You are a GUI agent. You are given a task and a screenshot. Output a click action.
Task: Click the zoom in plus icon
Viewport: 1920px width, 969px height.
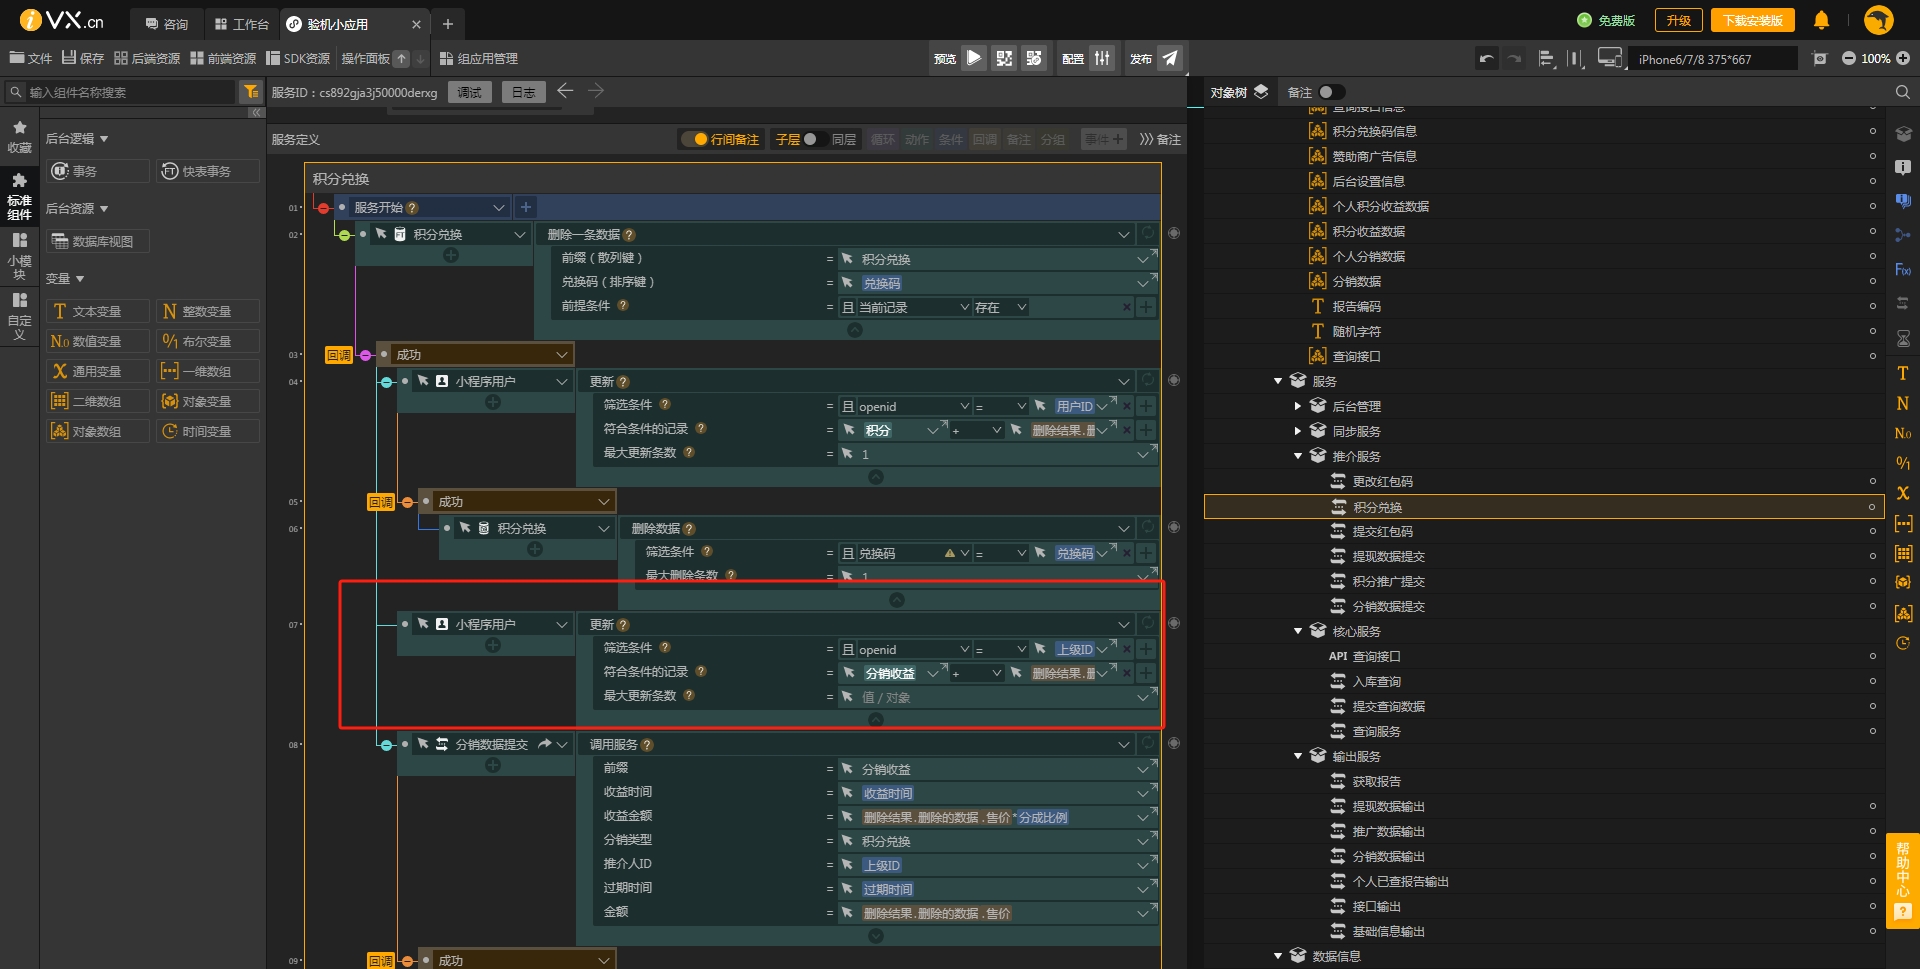[1903, 59]
